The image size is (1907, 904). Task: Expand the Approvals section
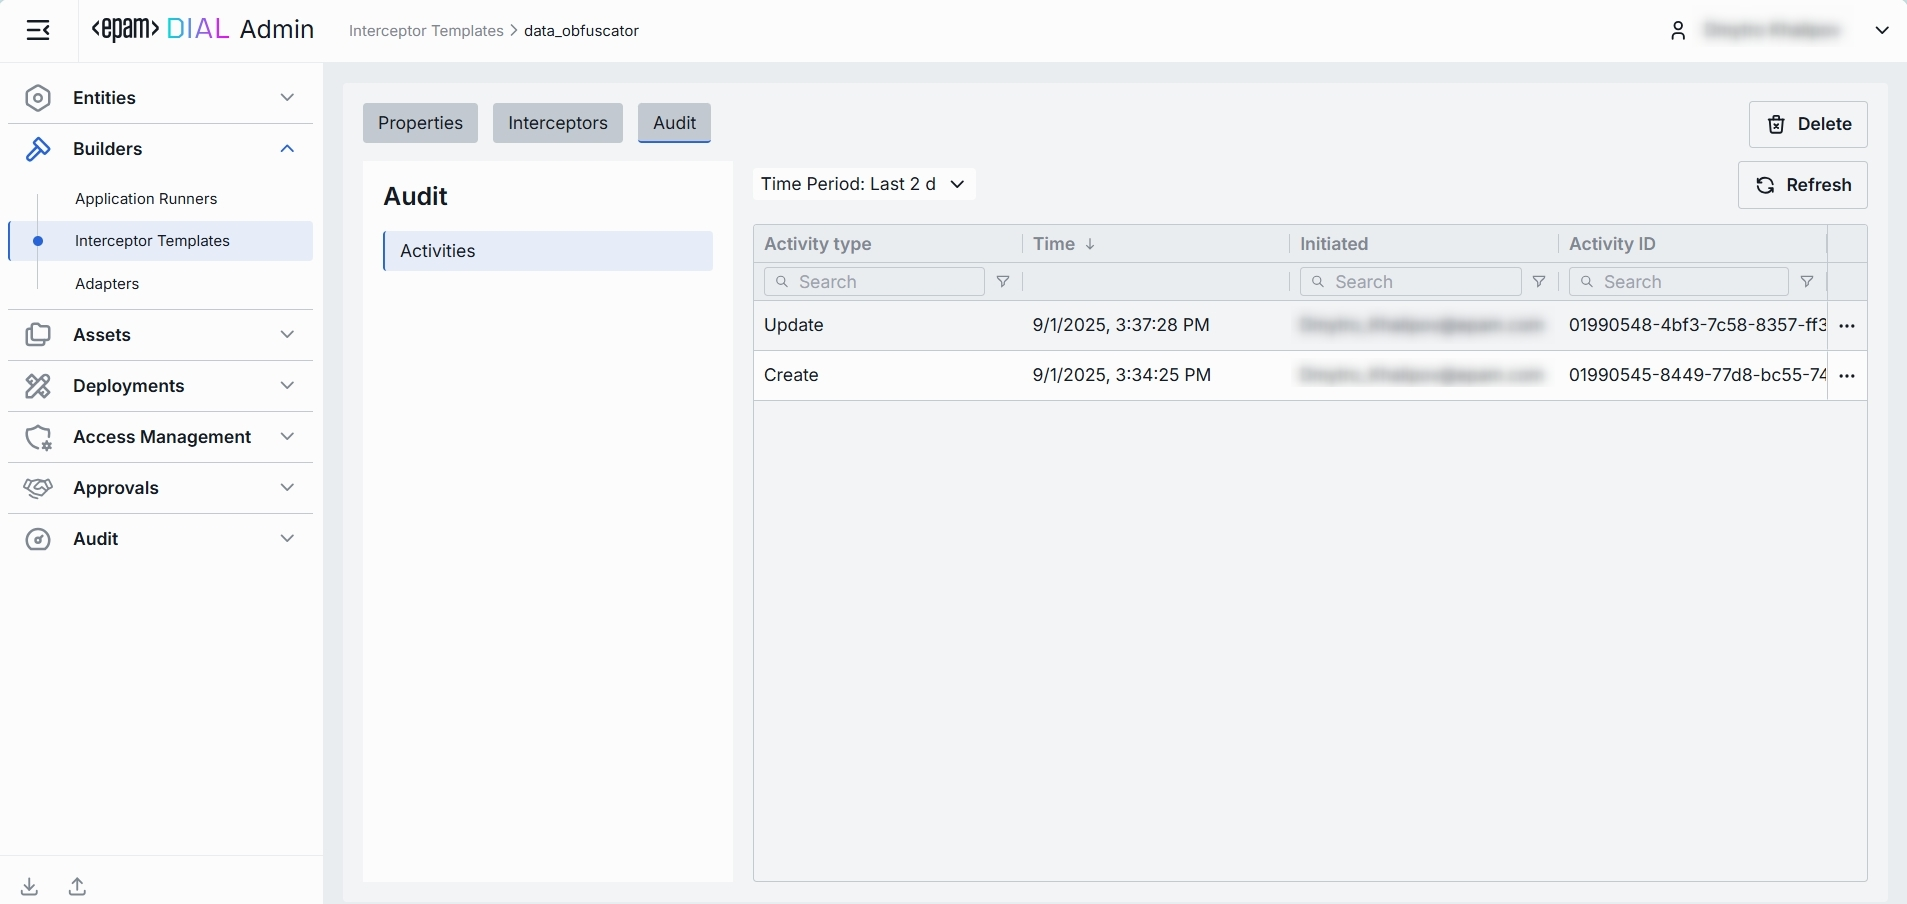click(x=288, y=488)
